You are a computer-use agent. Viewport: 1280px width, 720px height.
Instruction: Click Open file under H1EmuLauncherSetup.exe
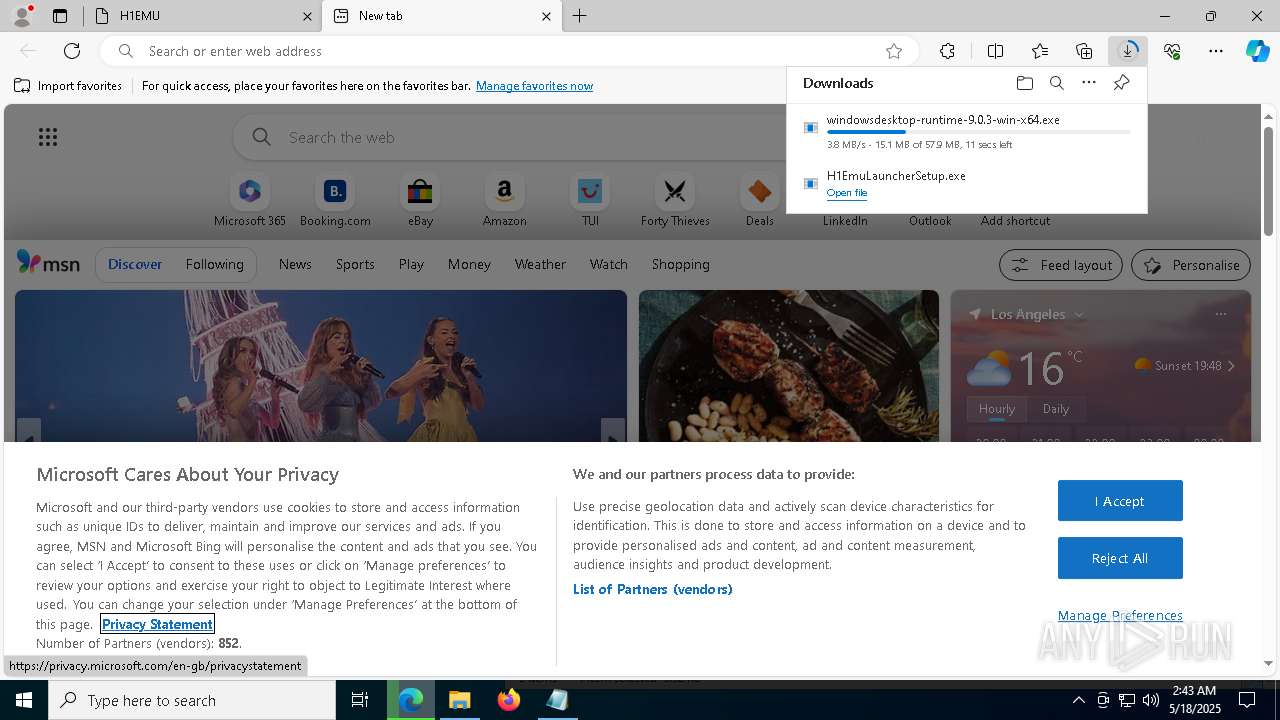pyautogui.click(x=847, y=193)
